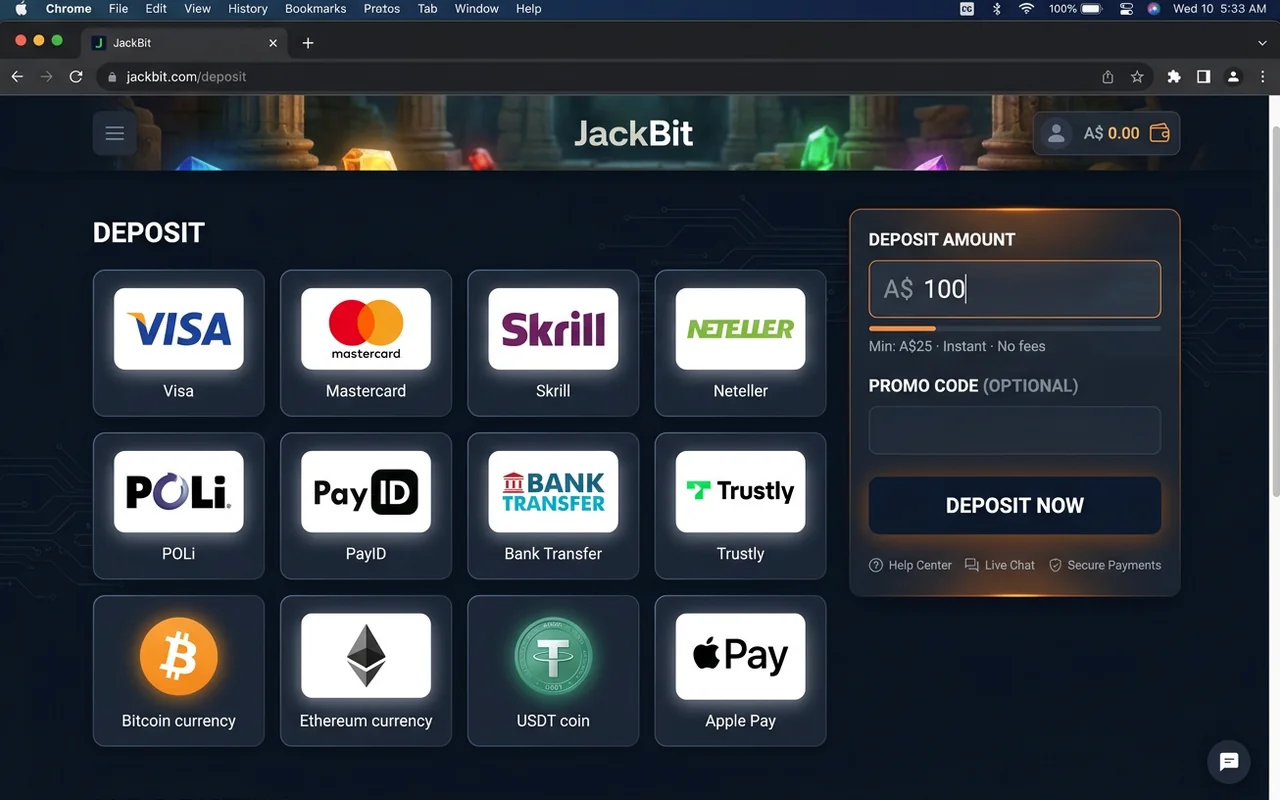1280x800 pixels.
Task: Click the promo code input field
Action: [1015, 431]
